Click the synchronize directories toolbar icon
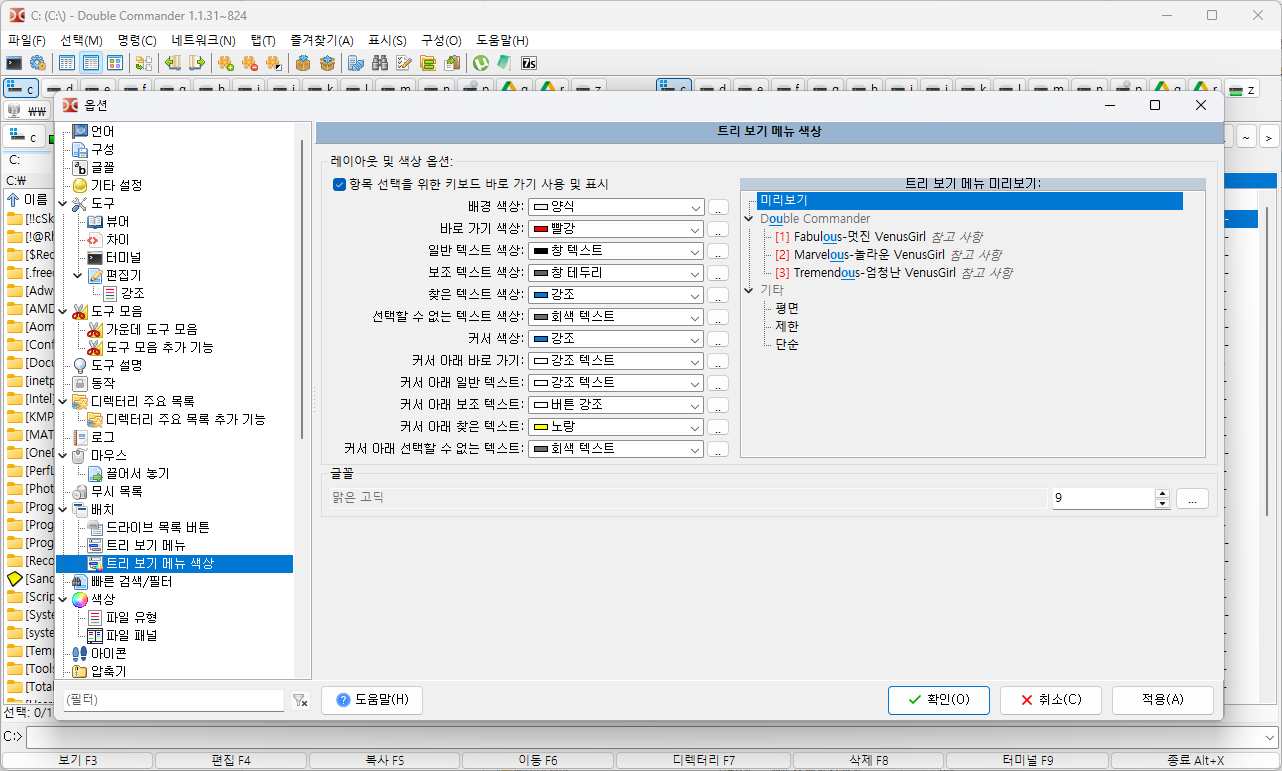 [428, 63]
